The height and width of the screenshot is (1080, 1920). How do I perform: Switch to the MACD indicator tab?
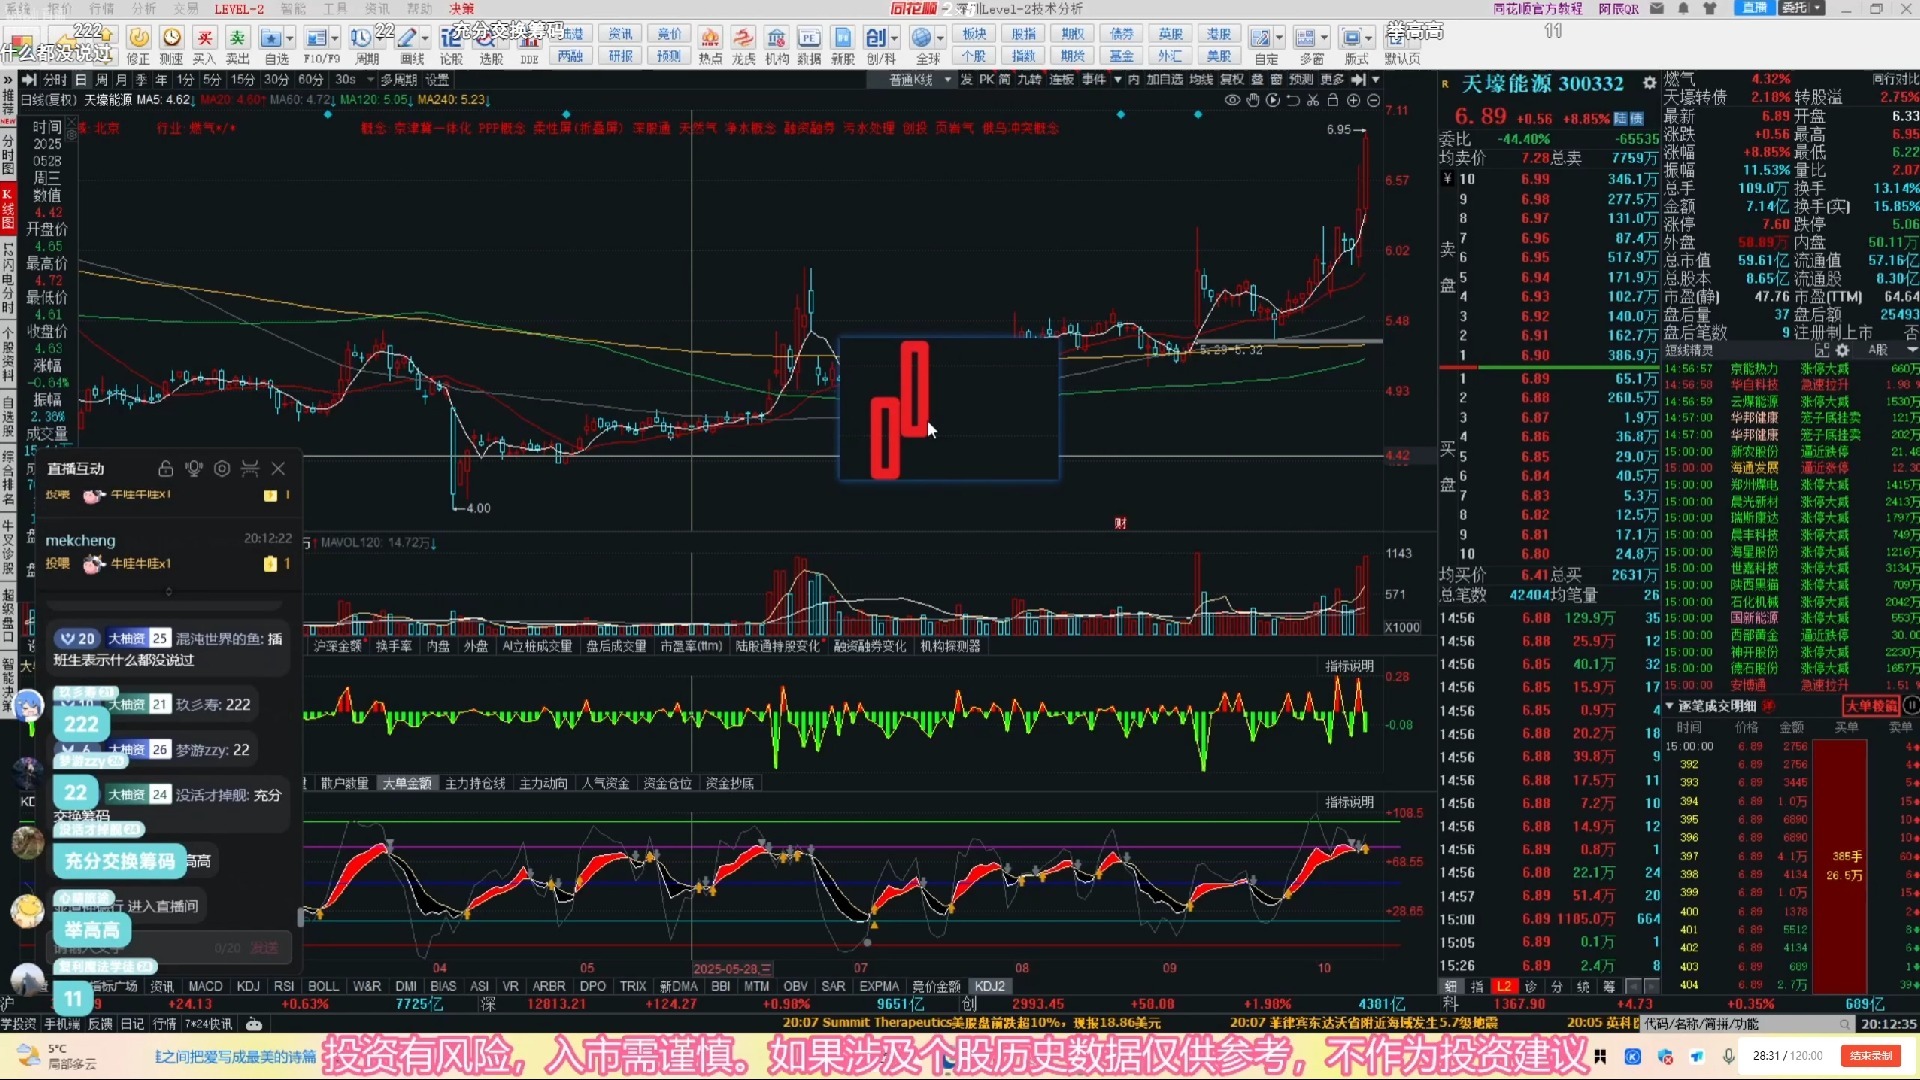point(205,986)
